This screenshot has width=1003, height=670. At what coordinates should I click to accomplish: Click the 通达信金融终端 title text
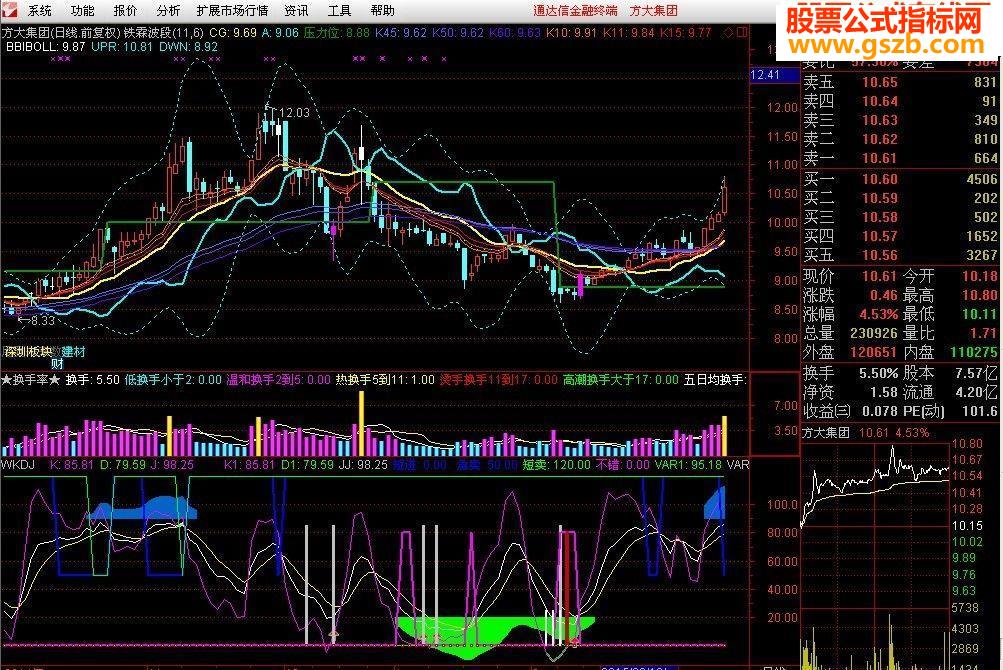(576, 10)
